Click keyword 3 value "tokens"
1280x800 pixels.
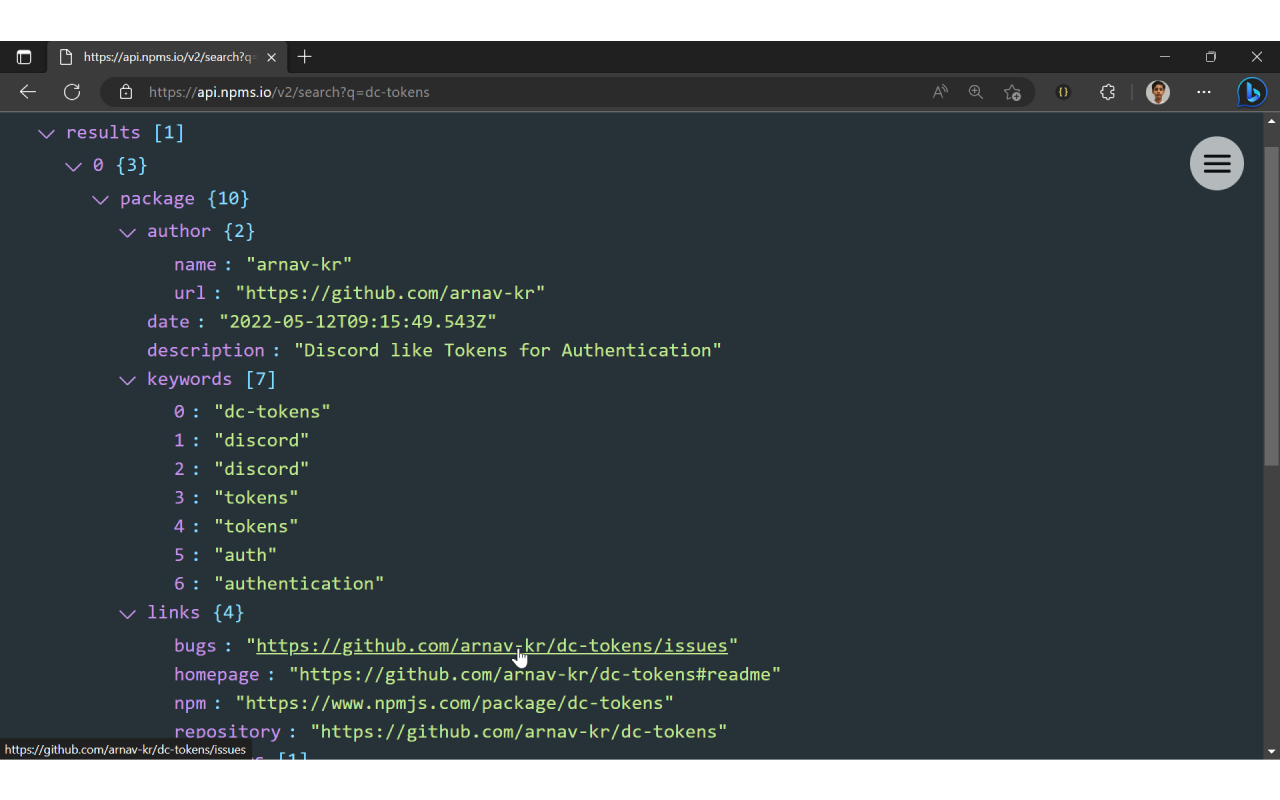256,498
